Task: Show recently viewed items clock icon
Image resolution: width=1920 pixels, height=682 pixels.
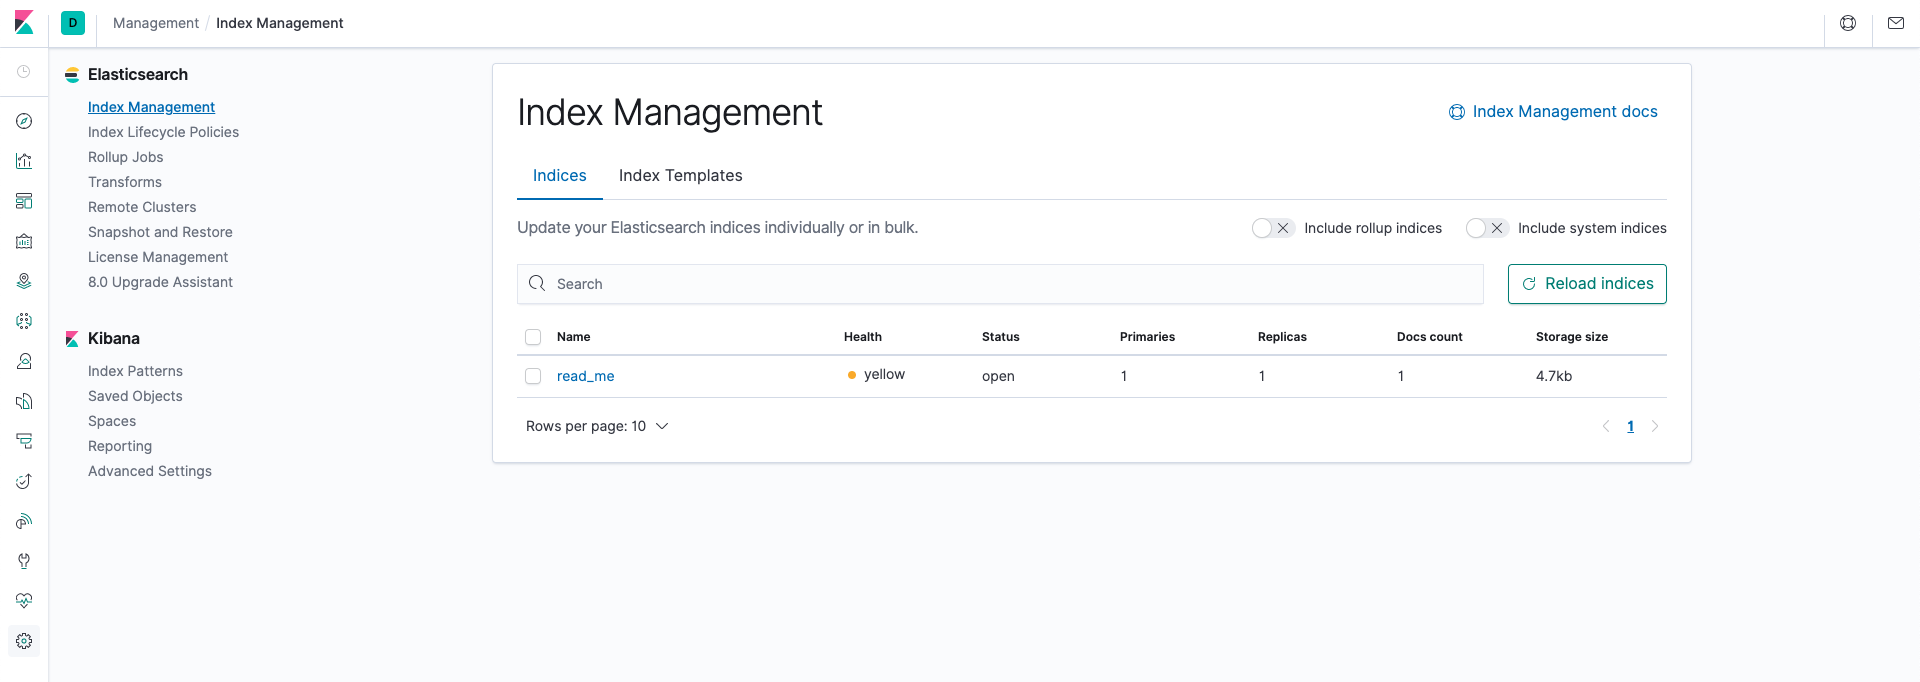Action: pyautogui.click(x=24, y=72)
